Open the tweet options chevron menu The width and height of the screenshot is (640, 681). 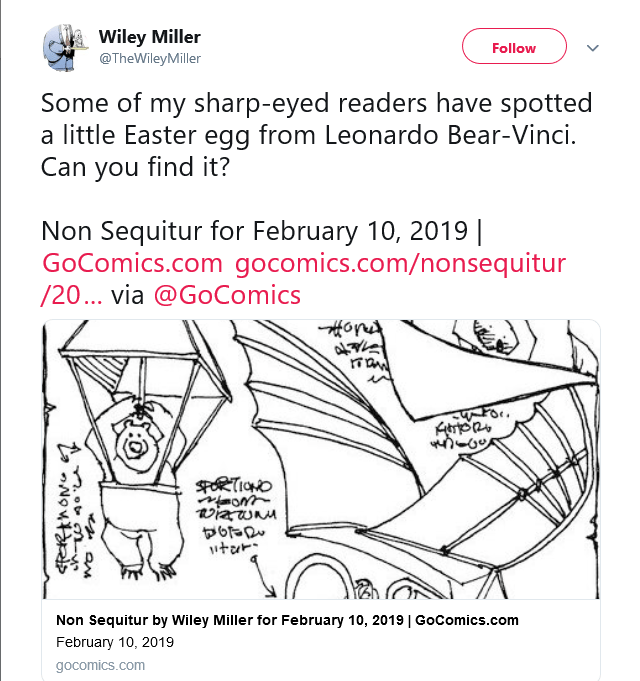592,48
